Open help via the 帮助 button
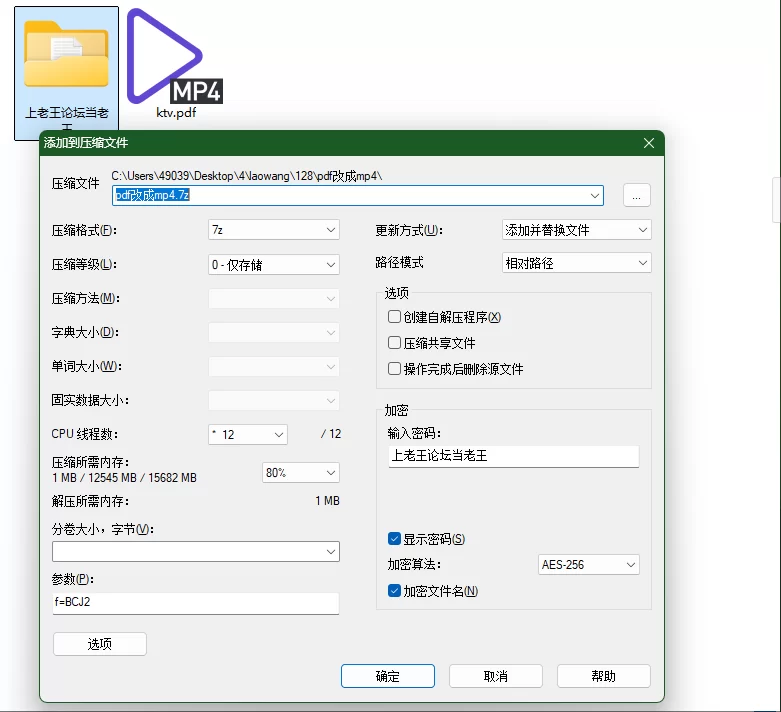This screenshot has height=712, width=781. tap(604, 676)
